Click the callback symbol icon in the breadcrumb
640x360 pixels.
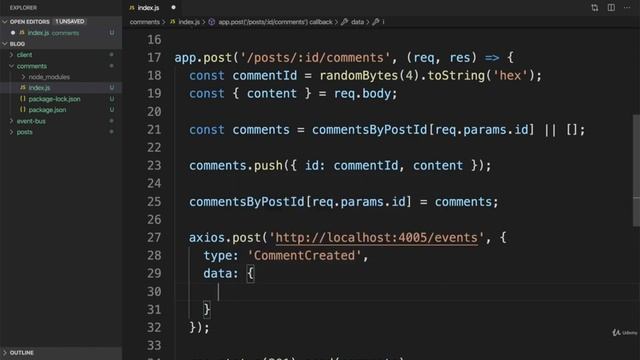(211, 22)
